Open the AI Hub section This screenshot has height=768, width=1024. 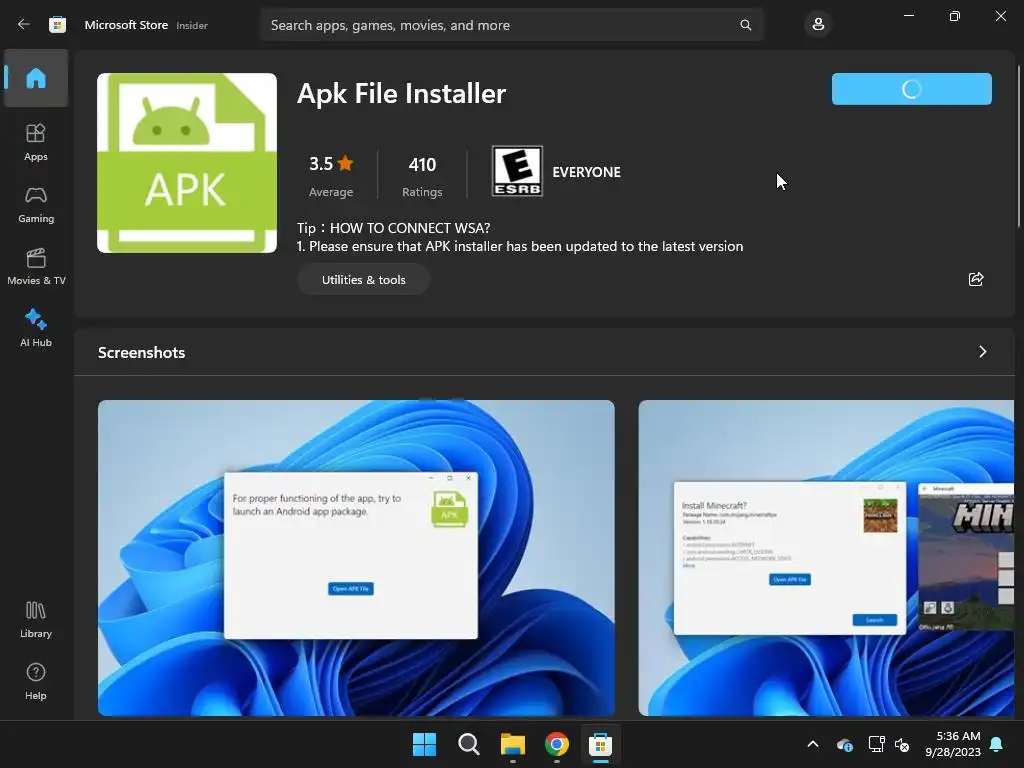pos(36,328)
